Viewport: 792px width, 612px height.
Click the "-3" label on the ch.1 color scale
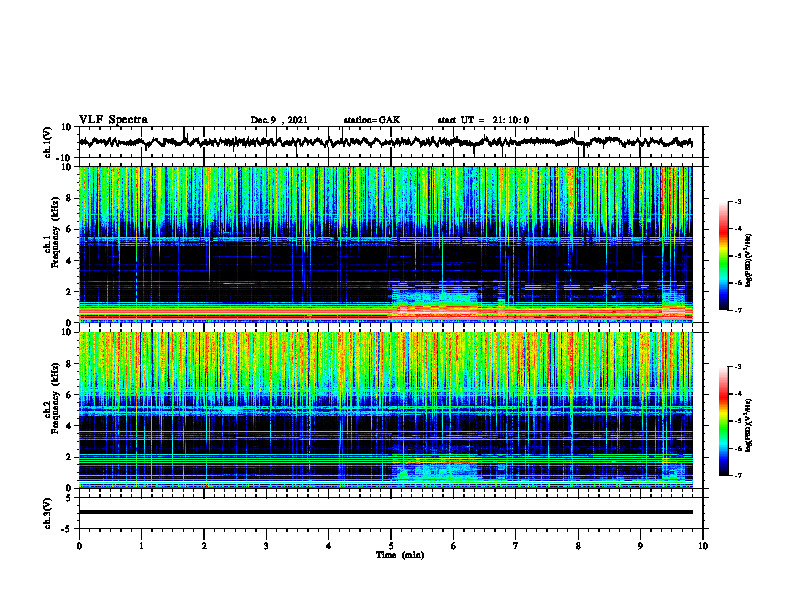738,201
